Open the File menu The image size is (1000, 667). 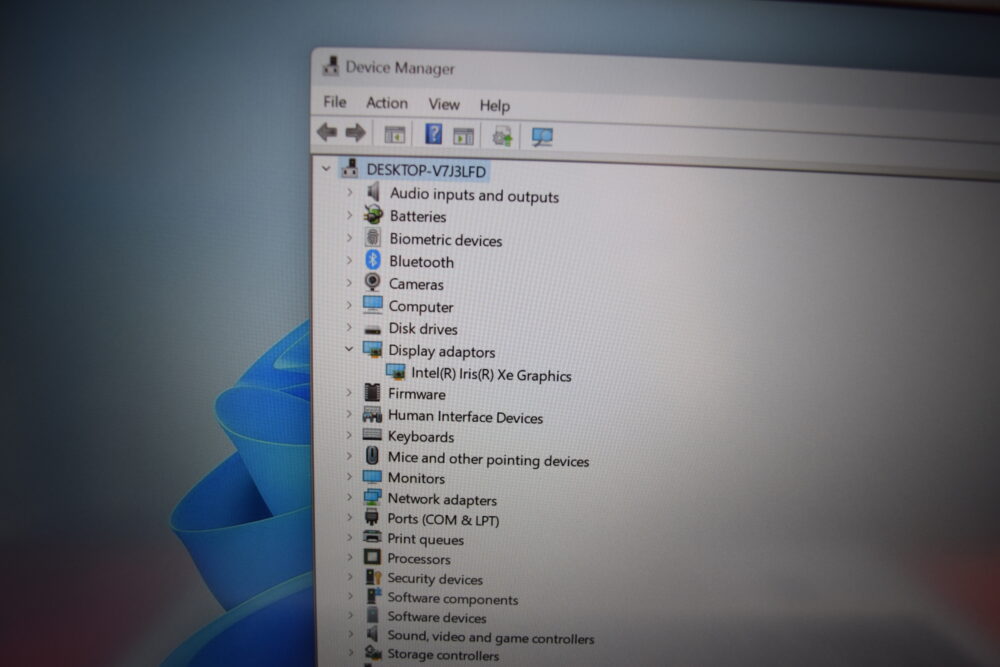[x=335, y=102]
